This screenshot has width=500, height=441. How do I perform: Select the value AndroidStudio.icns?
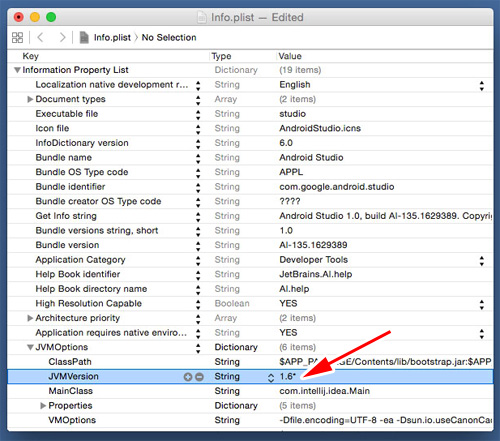coord(320,128)
